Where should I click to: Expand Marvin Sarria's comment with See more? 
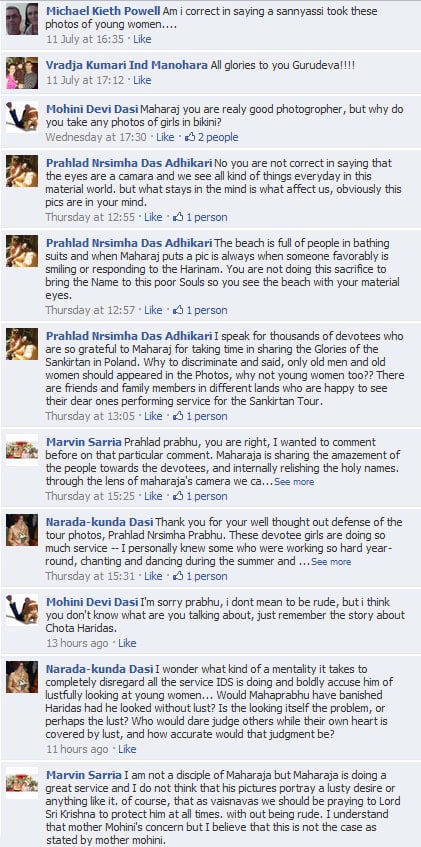tap(294, 482)
